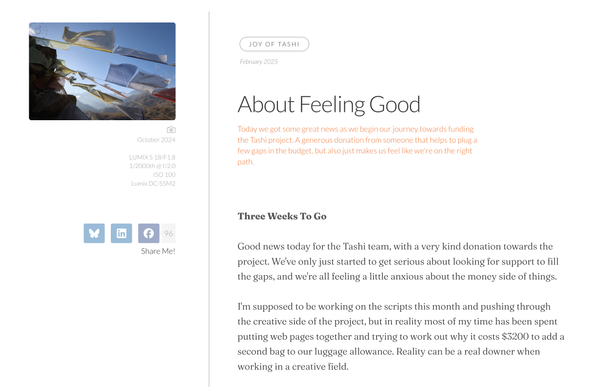Screen dimensions: 594x387
Task: Click the camera icon below the photo
Action: pos(171,130)
